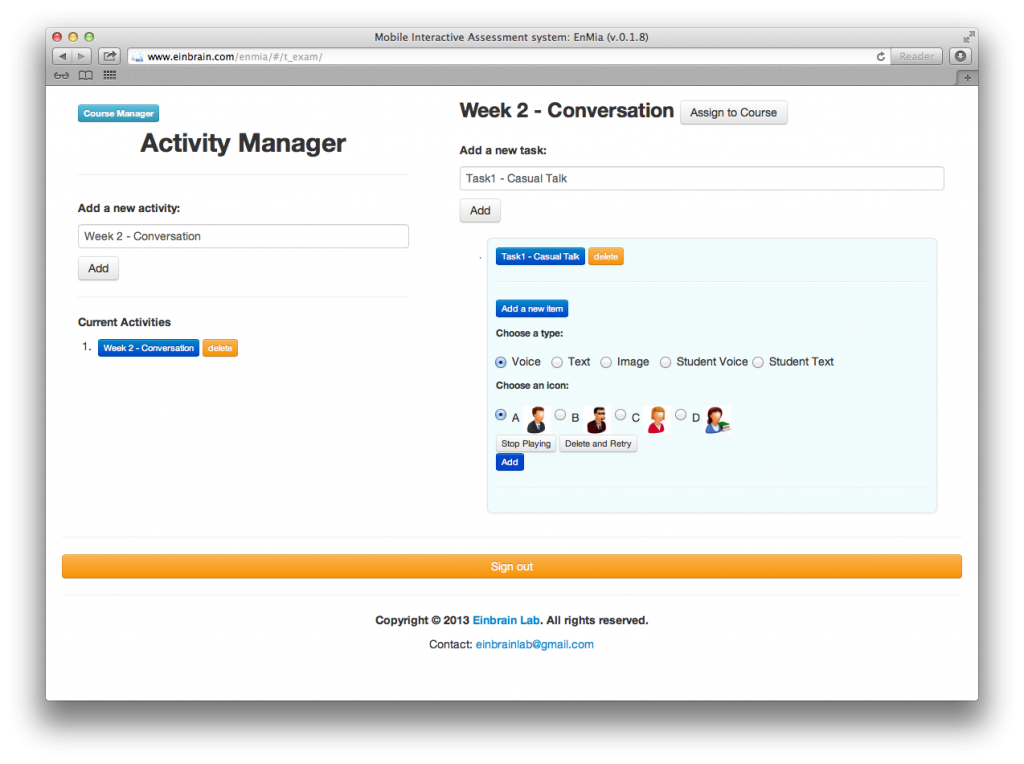
Task: Choose the Student Voice radio option
Action: (x=665, y=362)
